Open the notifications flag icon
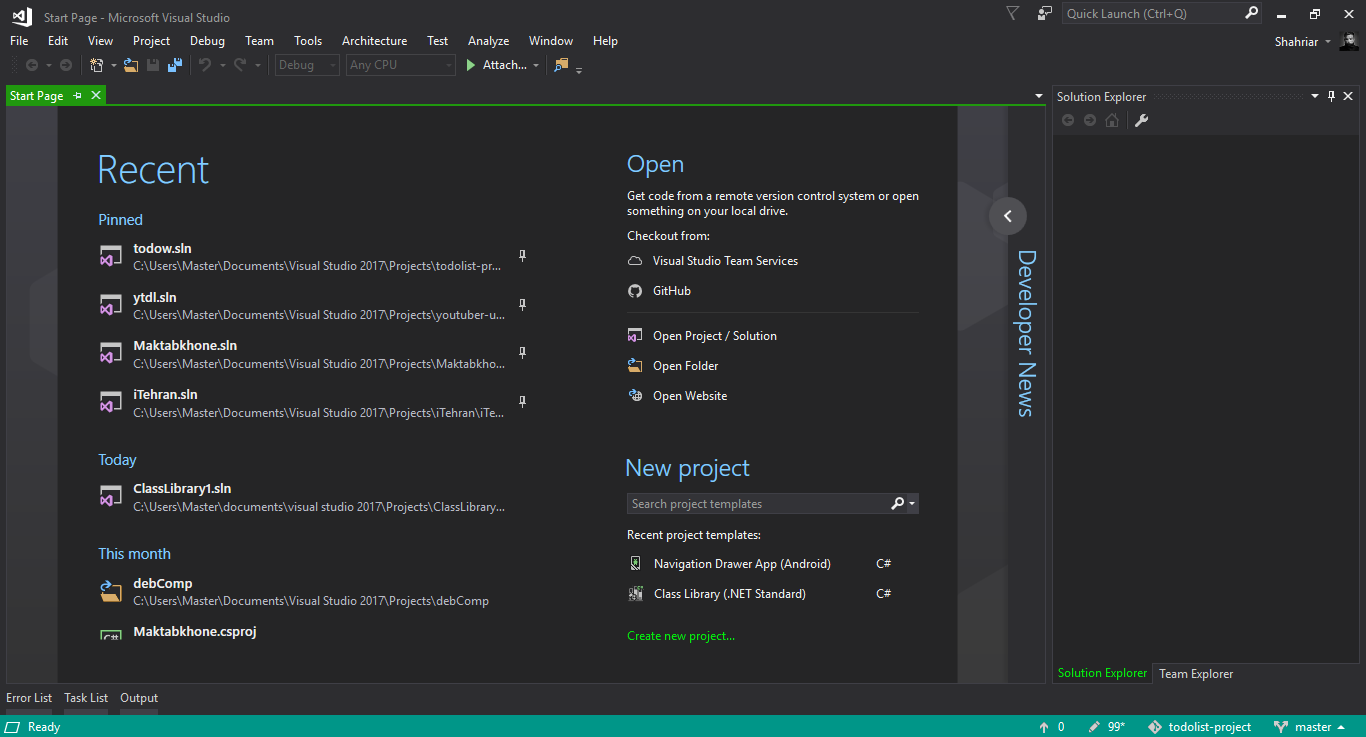This screenshot has height=737, width=1366. tap(1012, 13)
